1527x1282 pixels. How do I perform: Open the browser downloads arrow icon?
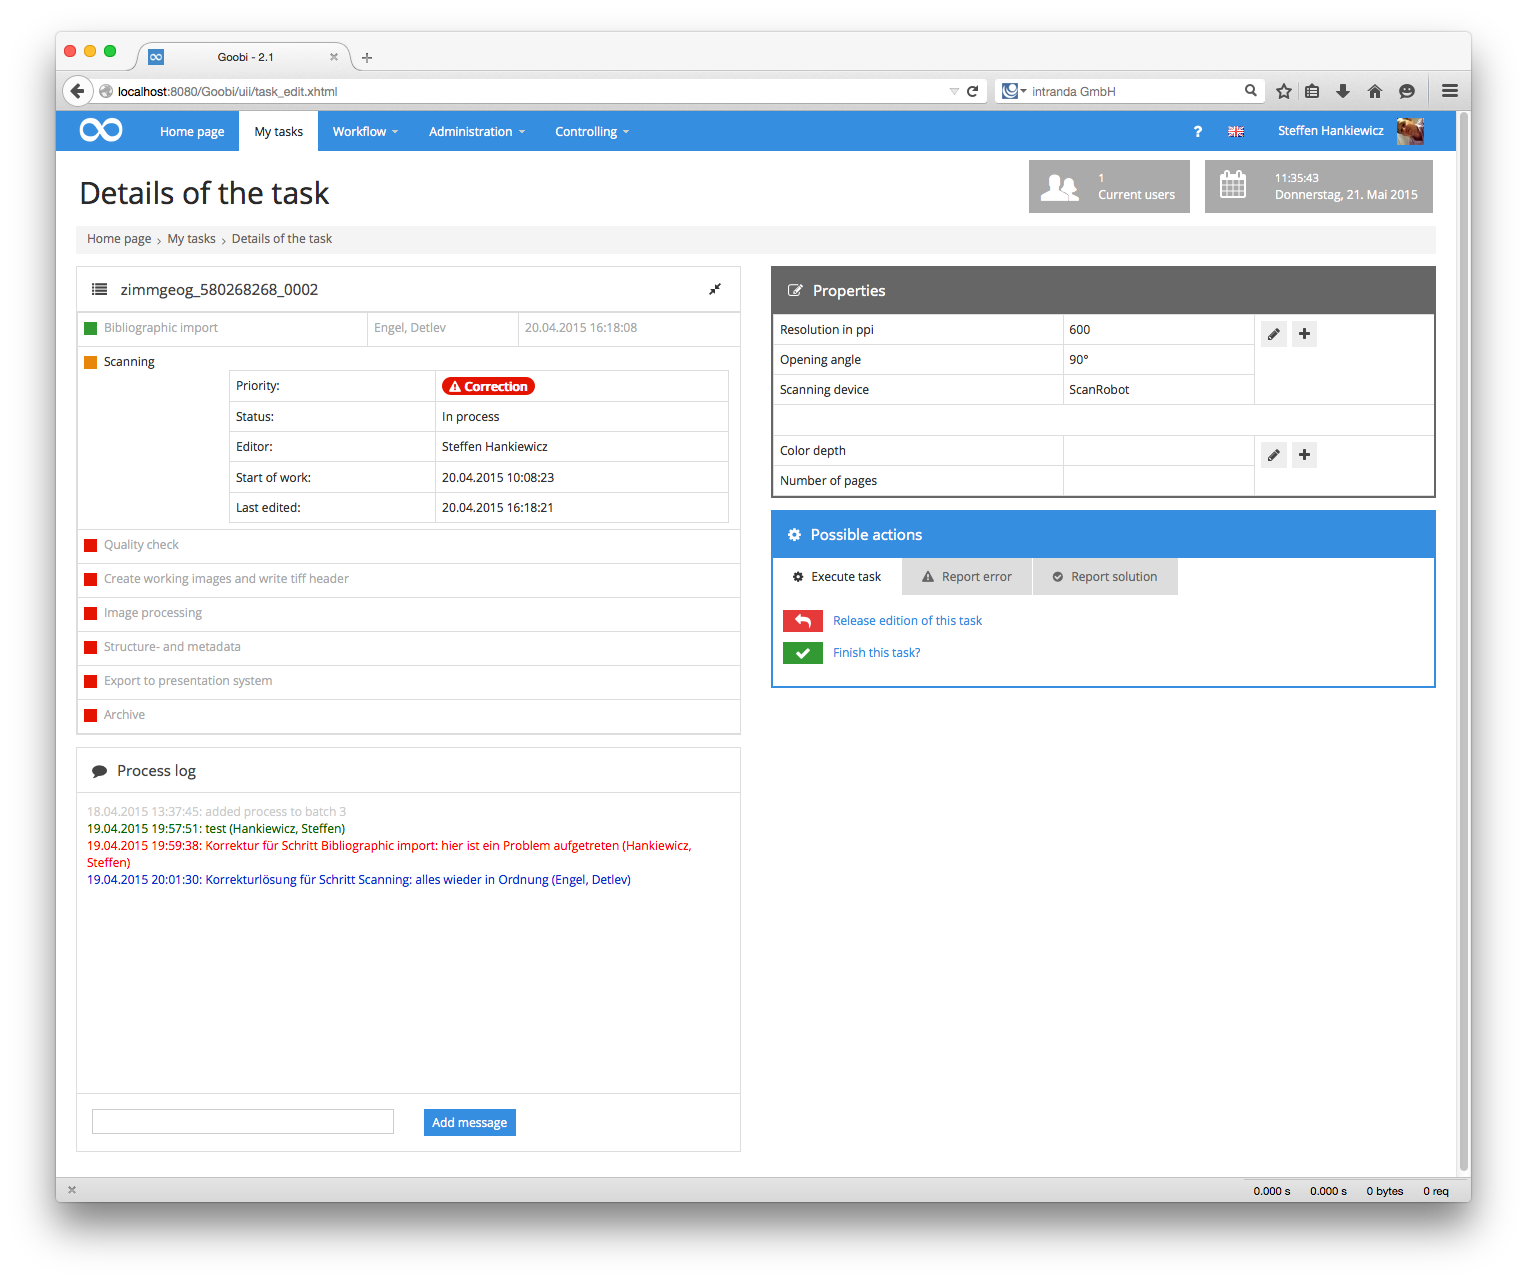pos(1343,91)
